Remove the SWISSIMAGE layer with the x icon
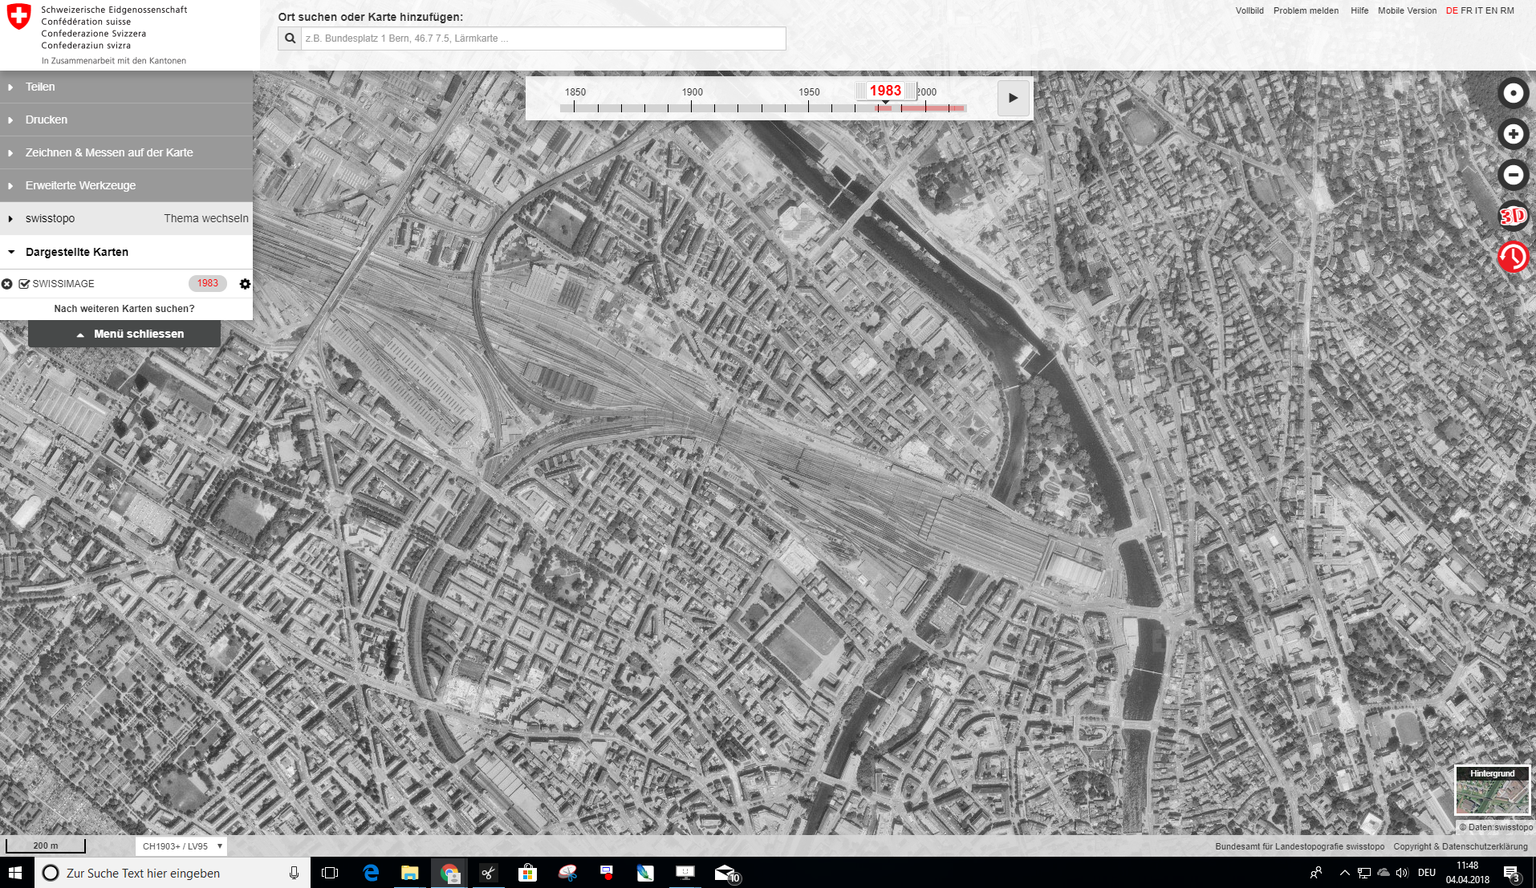Screen dimensions: 1536x888 [7, 284]
